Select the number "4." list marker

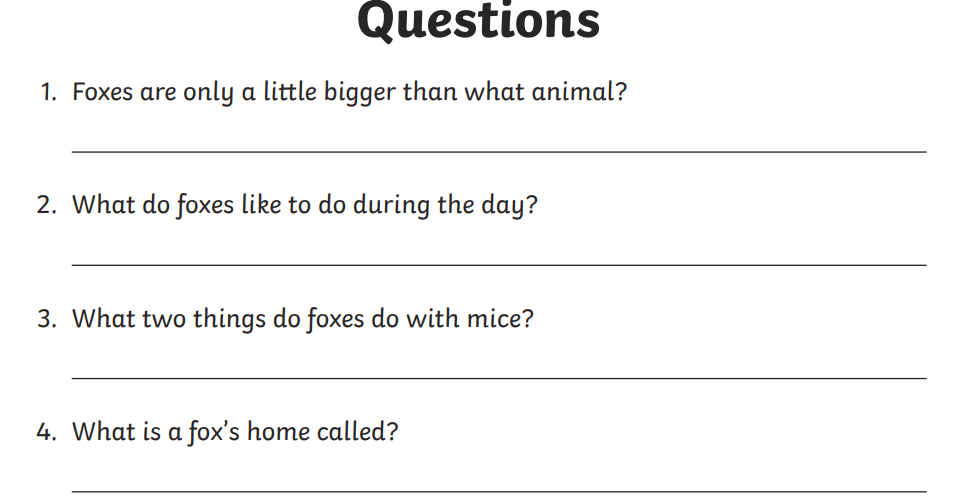[47, 432]
